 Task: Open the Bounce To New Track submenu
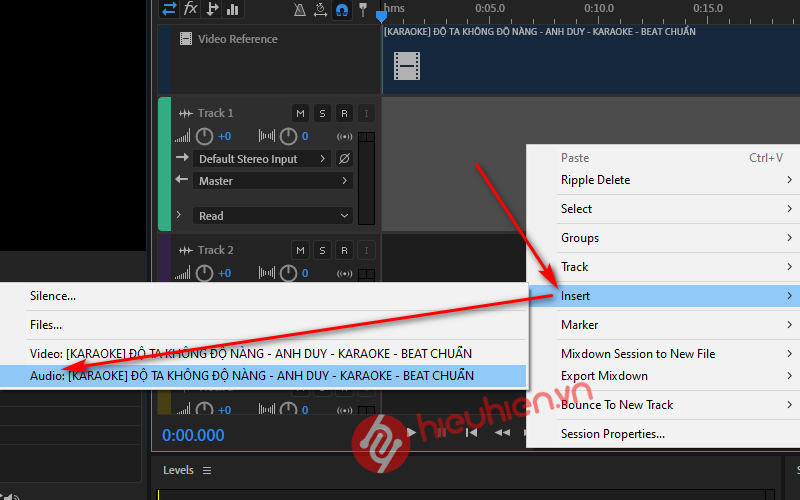pyautogui.click(x=663, y=405)
